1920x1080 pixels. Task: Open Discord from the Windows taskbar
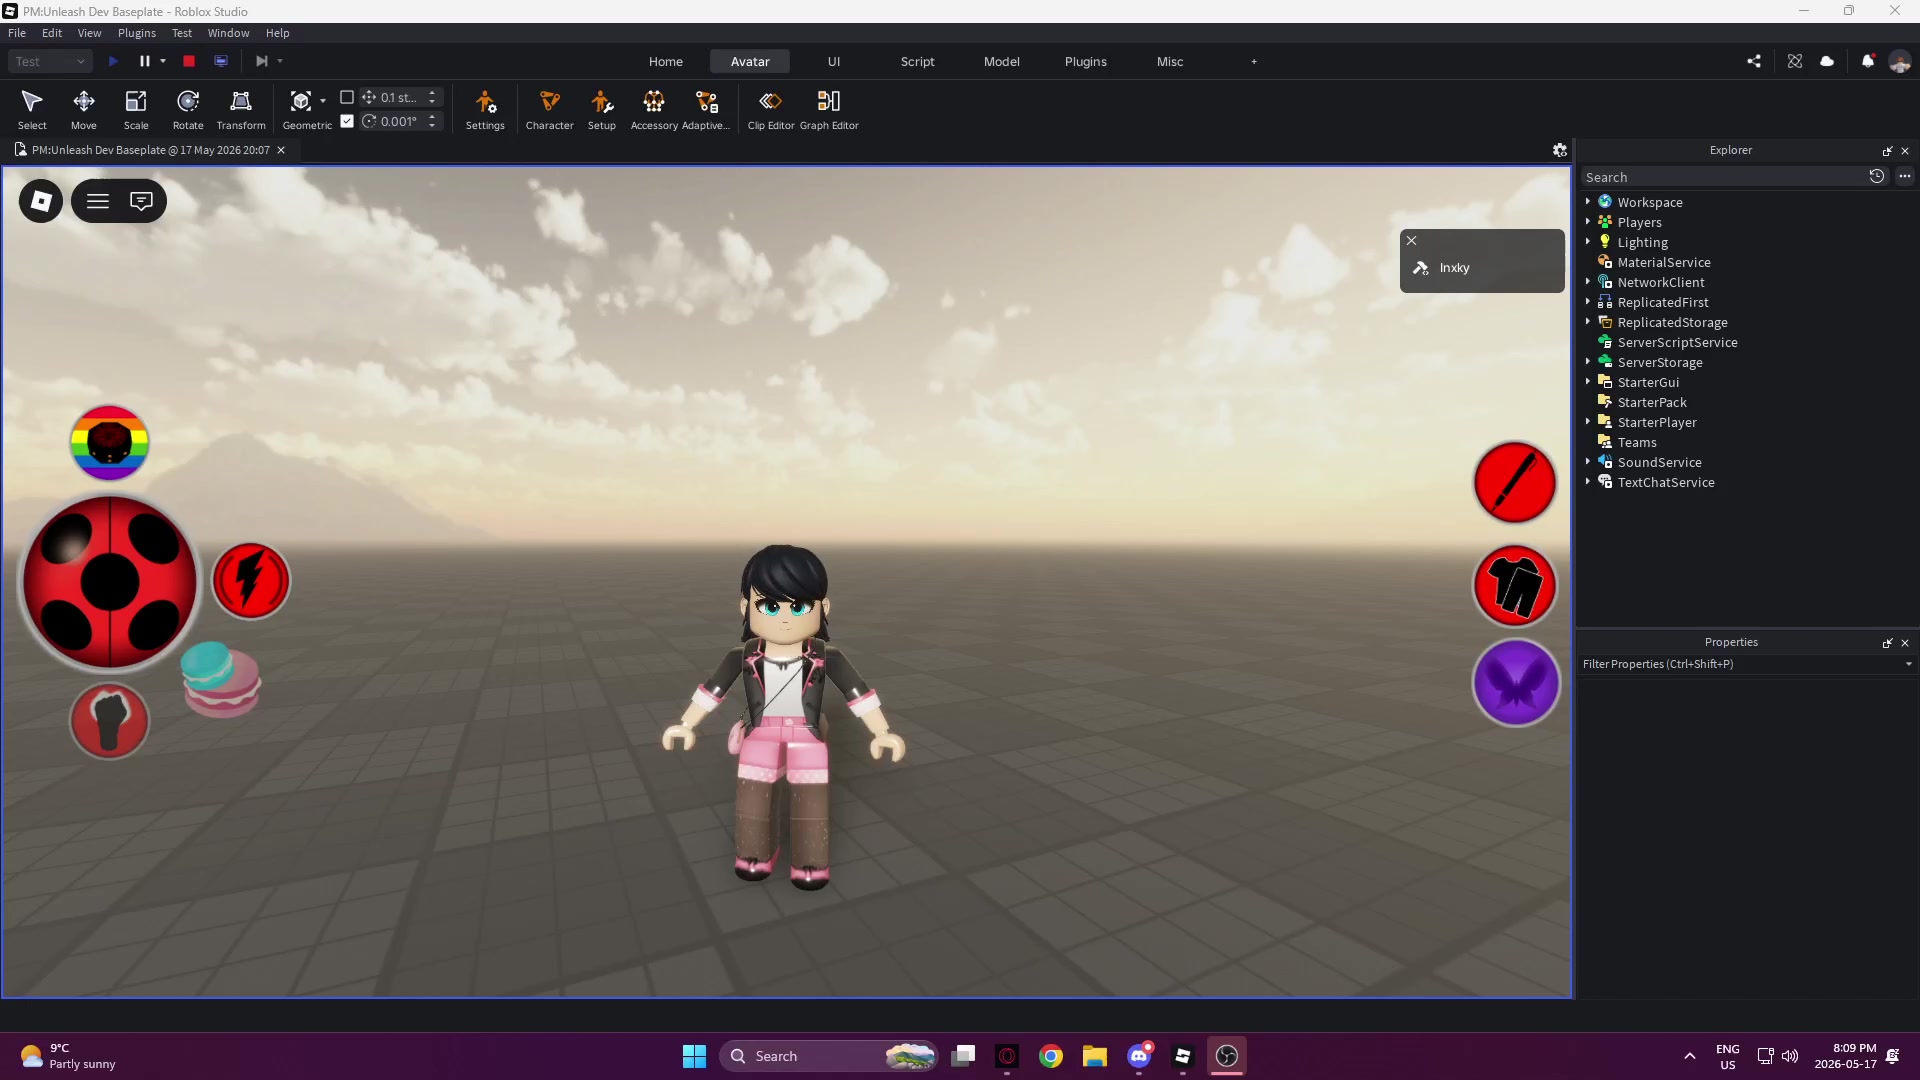pos(1139,1056)
